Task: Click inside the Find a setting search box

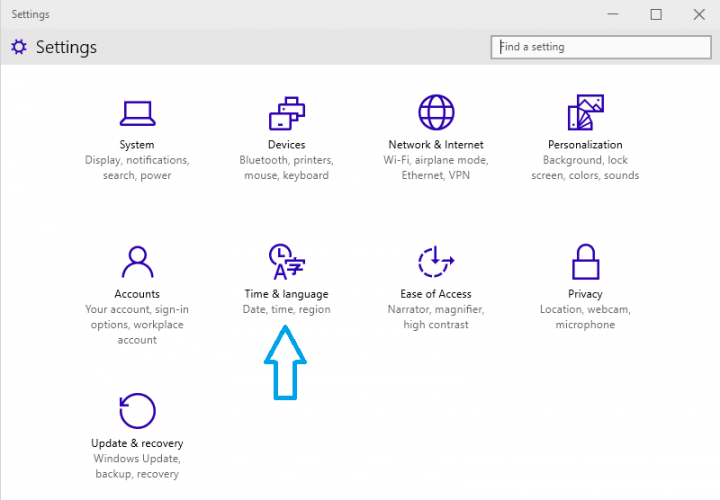Action: tap(601, 47)
